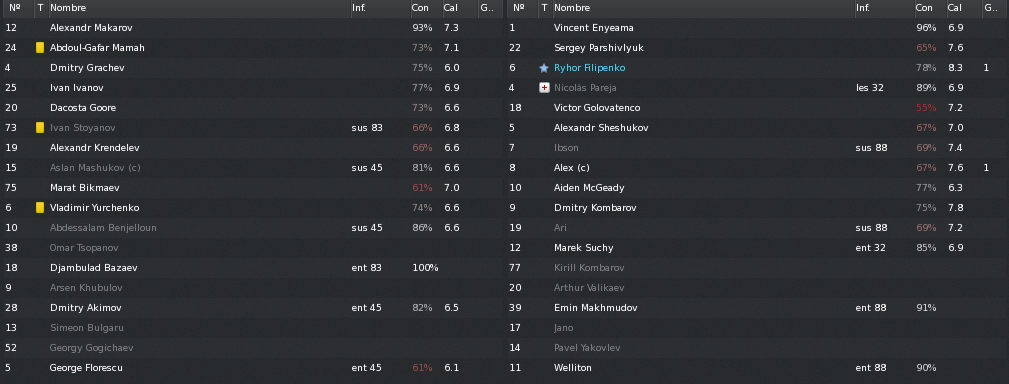Click yellow card icon beside Abdoul-Gafar Mamah

(x=40, y=48)
